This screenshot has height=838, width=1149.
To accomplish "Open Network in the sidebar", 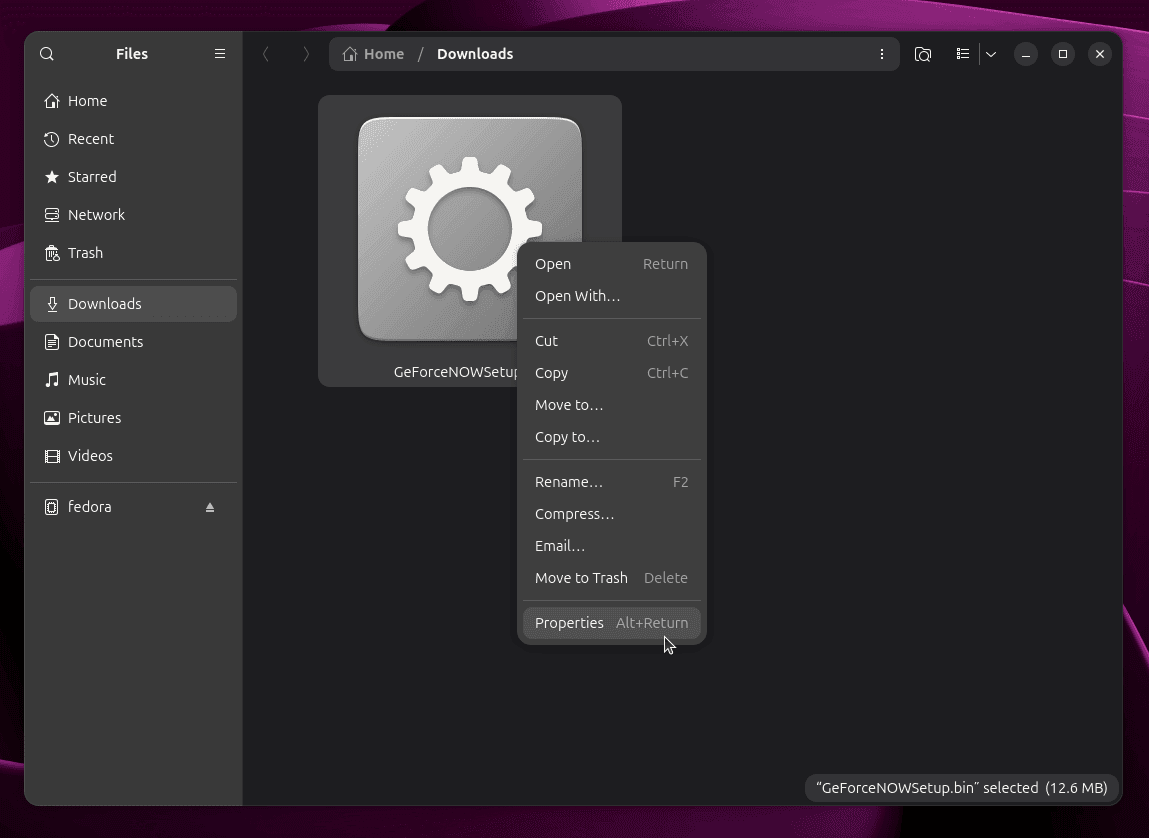I will click(133, 215).
